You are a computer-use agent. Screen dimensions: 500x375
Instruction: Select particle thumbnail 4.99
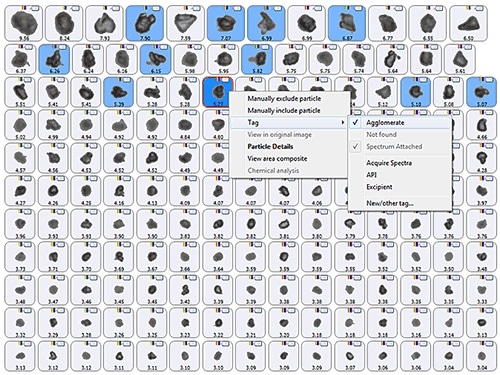tap(53, 125)
